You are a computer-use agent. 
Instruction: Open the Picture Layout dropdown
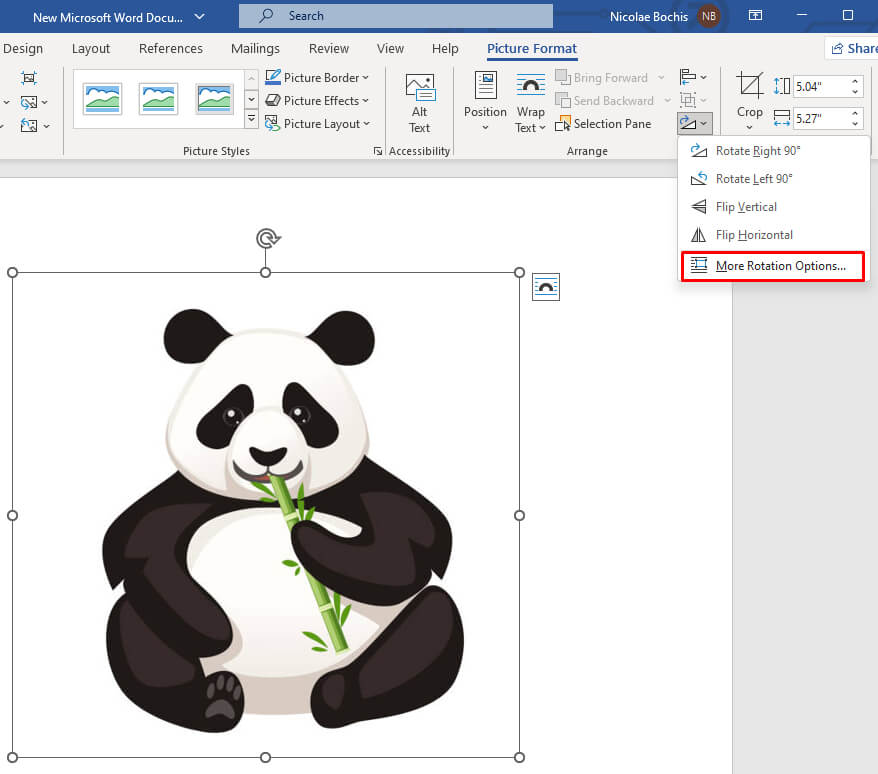click(x=317, y=124)
